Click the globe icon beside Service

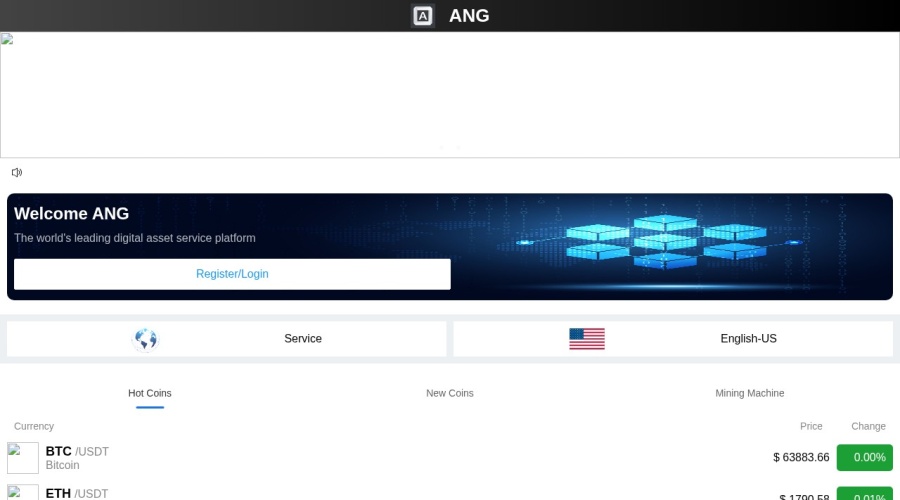tap(145, 339)
